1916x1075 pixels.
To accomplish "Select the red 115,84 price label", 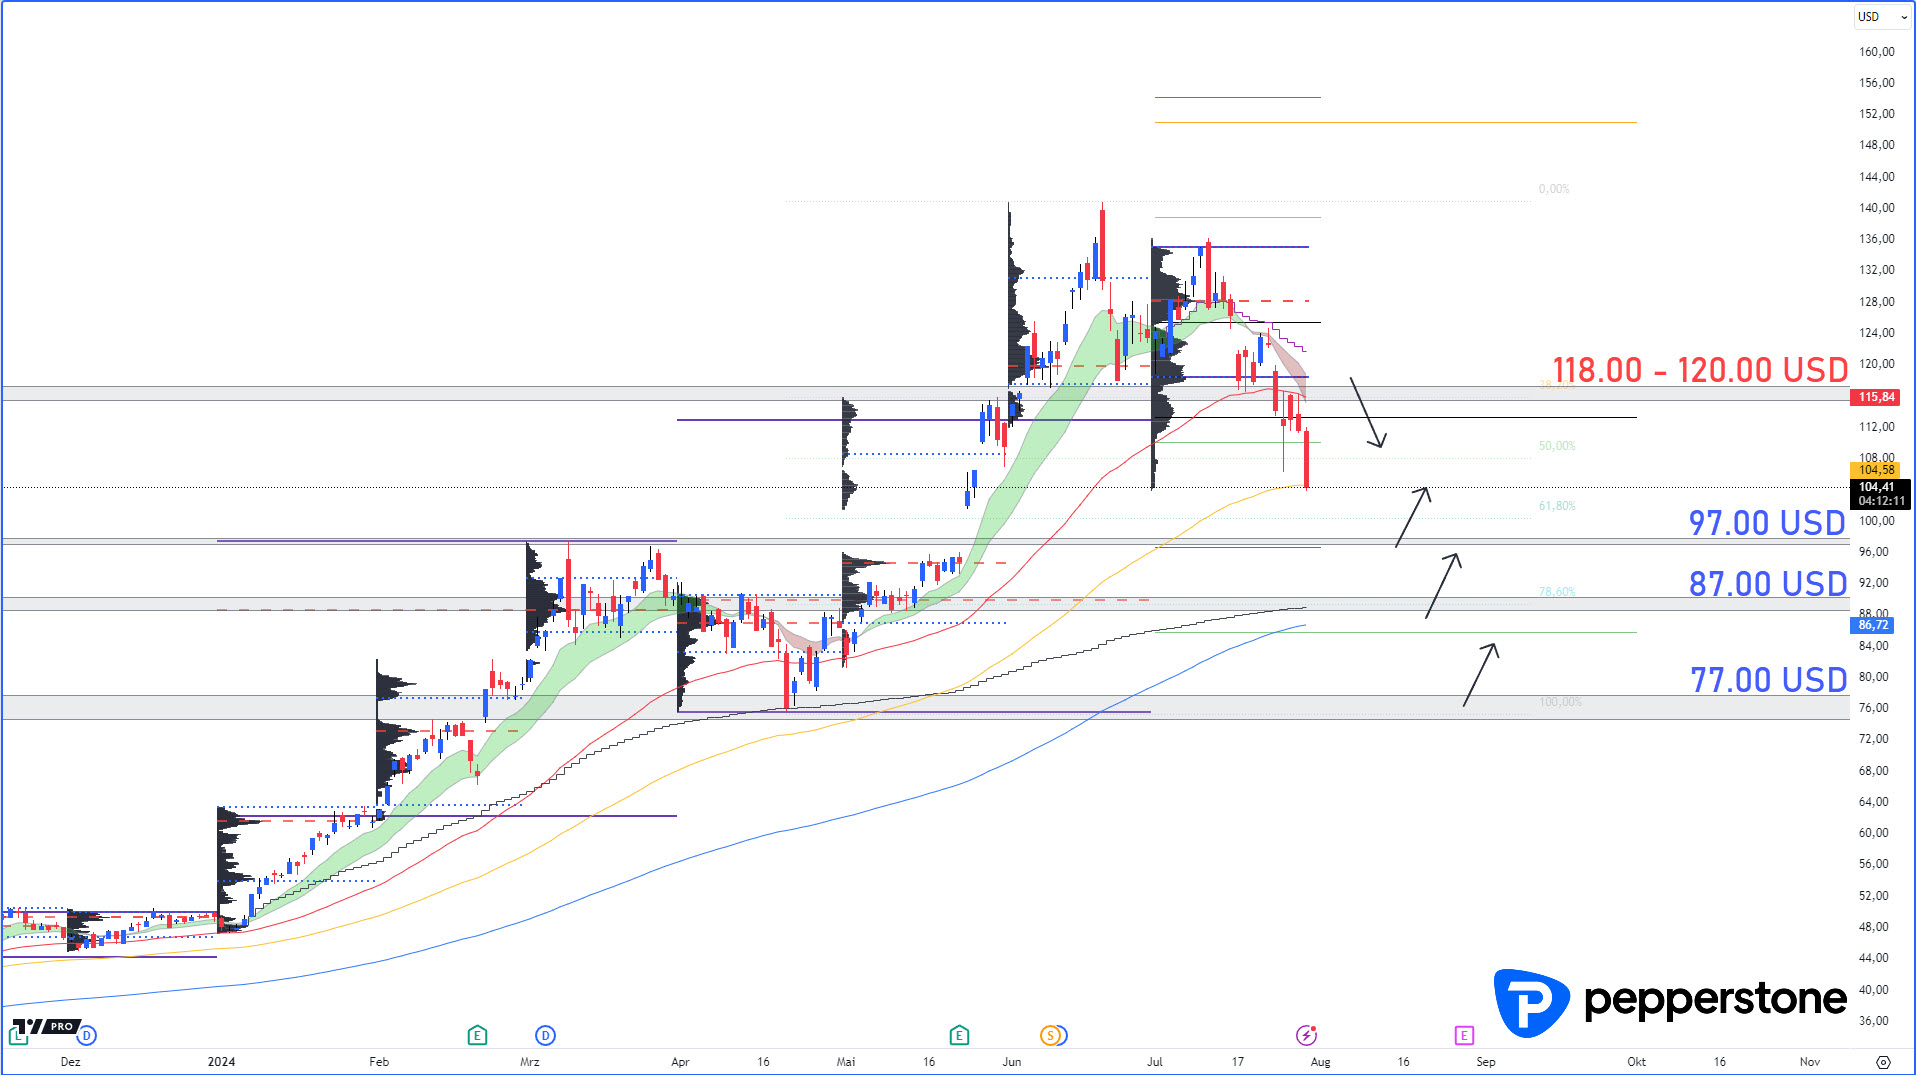I will tap(1876, 397).
